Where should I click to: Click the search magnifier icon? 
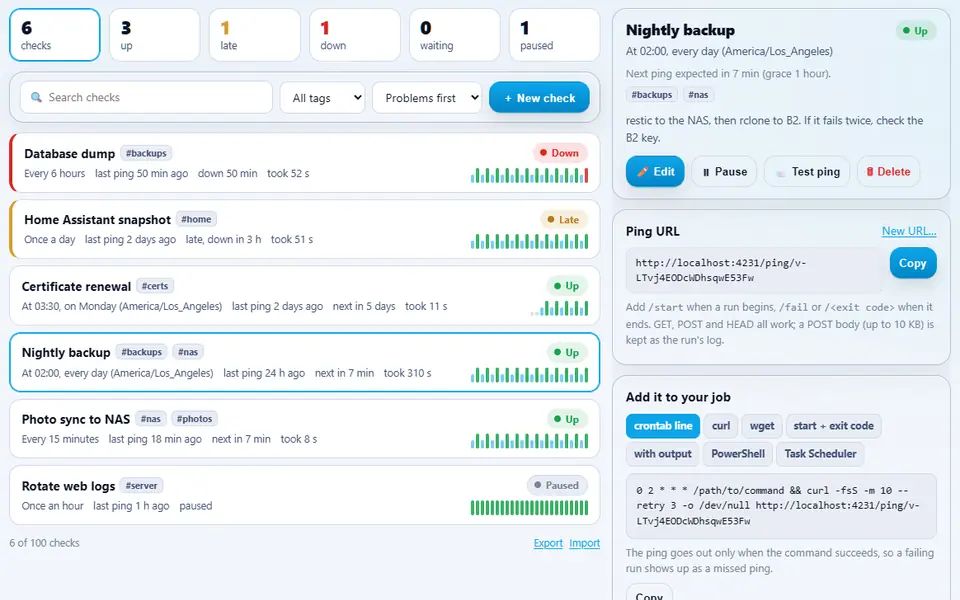[x=36, y=97]
